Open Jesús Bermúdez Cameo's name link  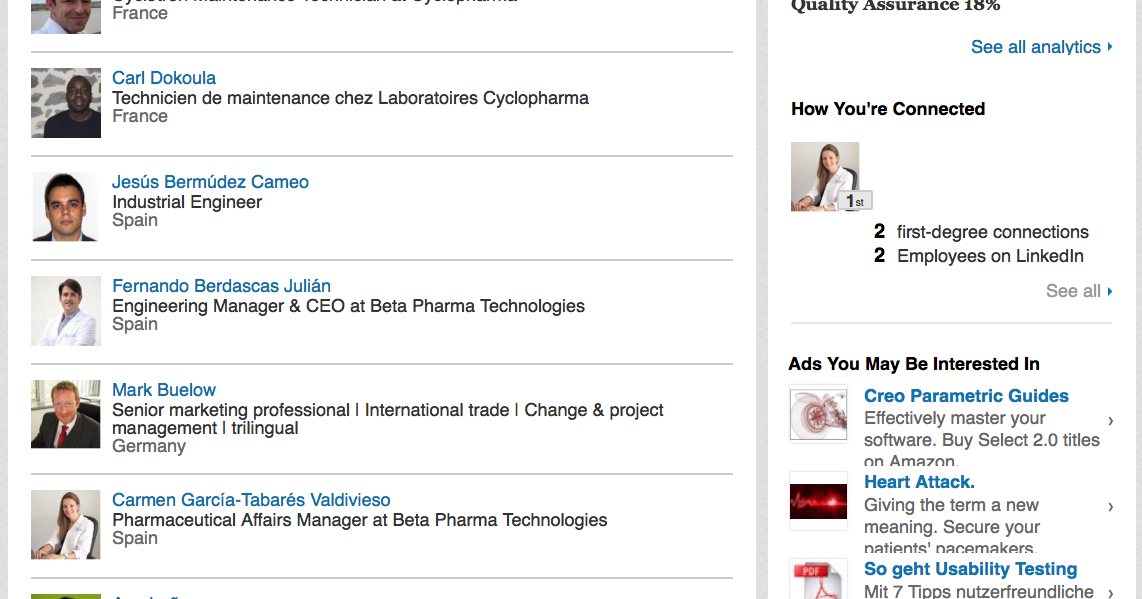[x=210, y=182]
